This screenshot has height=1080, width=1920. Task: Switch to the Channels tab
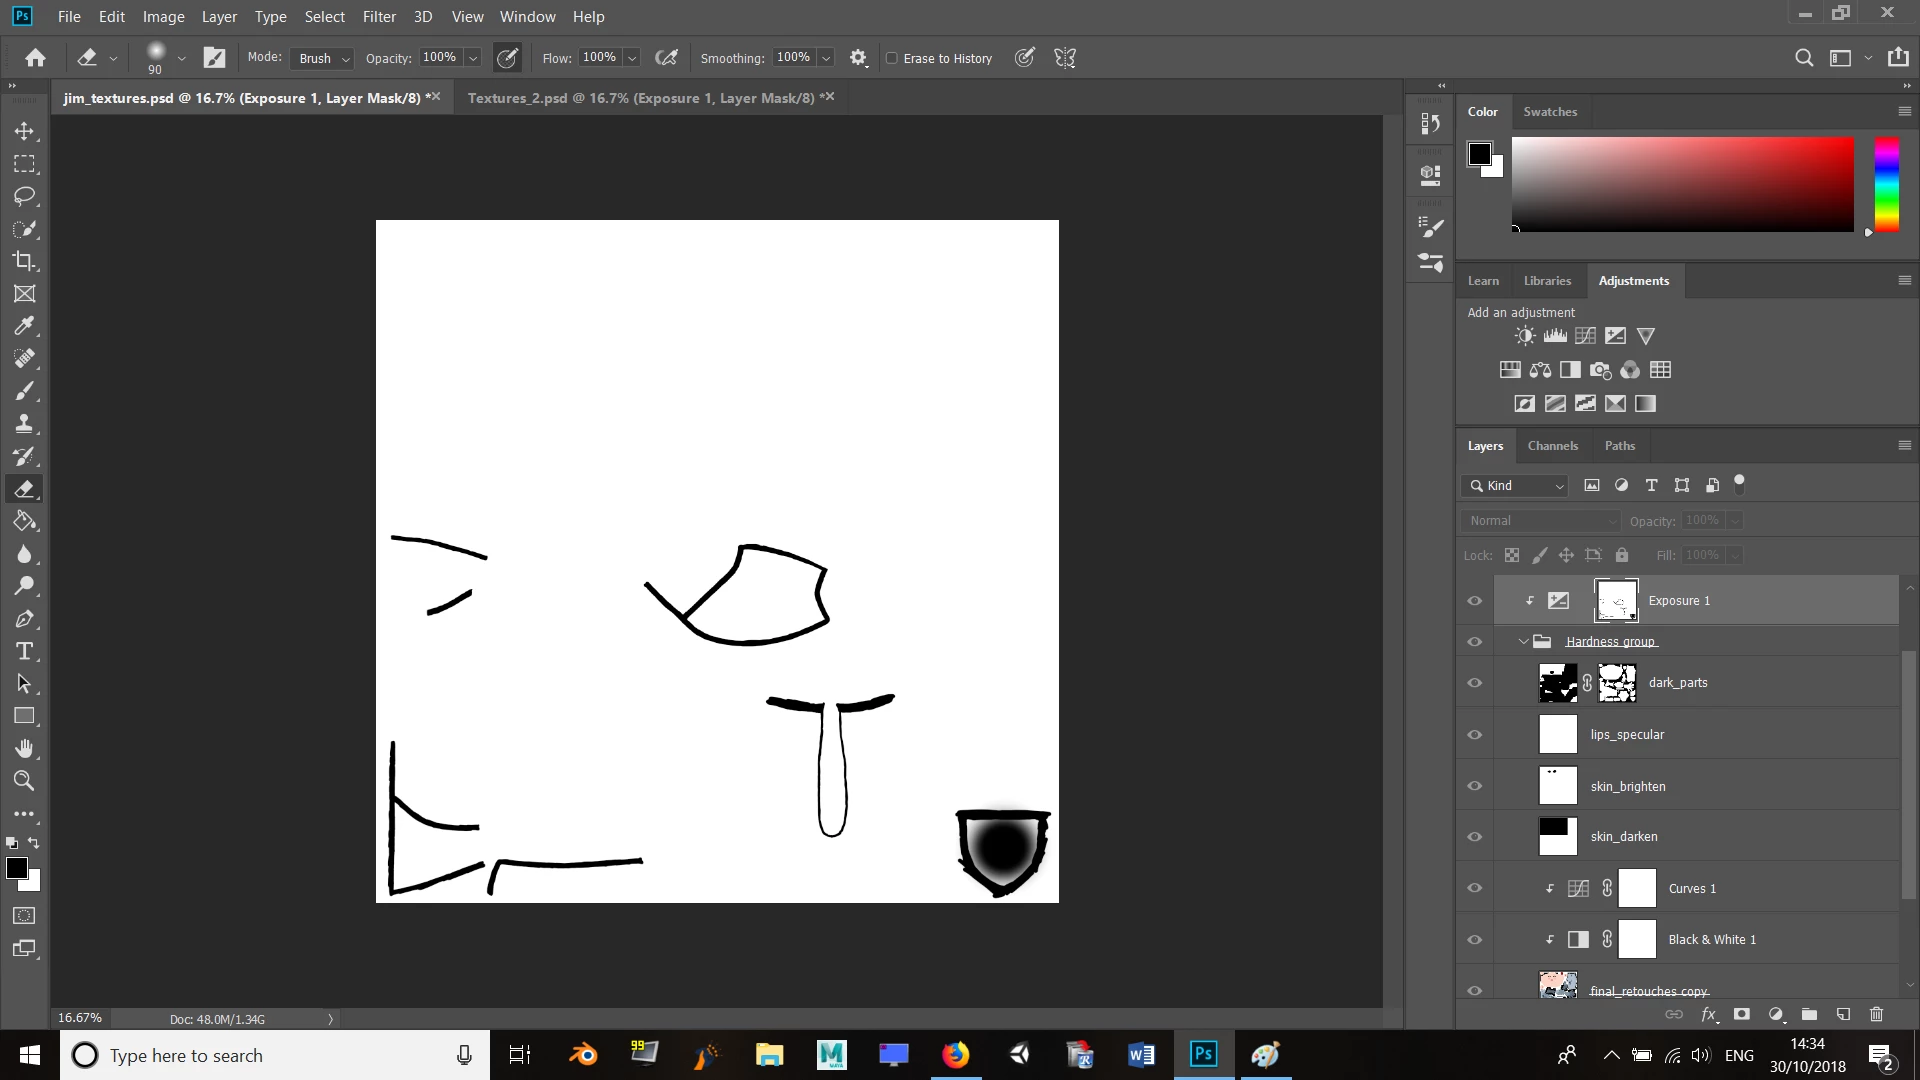[x=1552, y=446]
